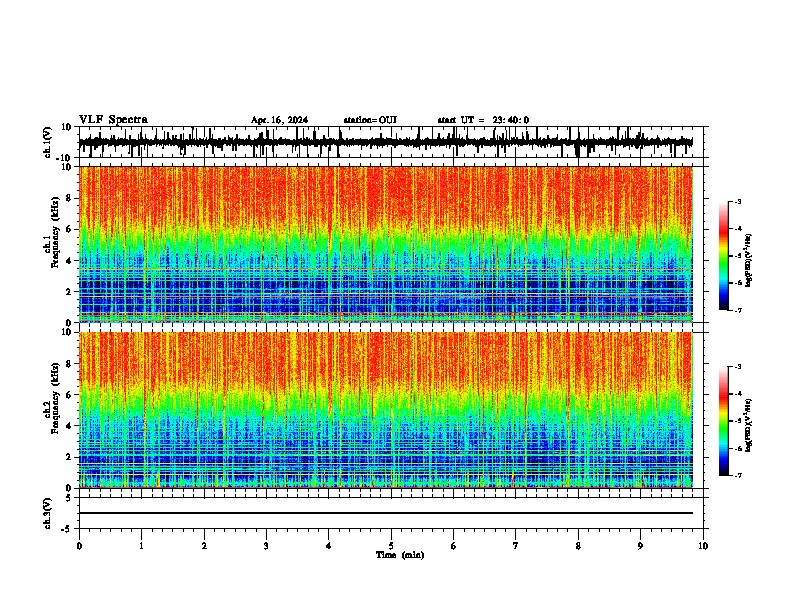Click the 'VLF Spectra' title text

click(113, 120)
